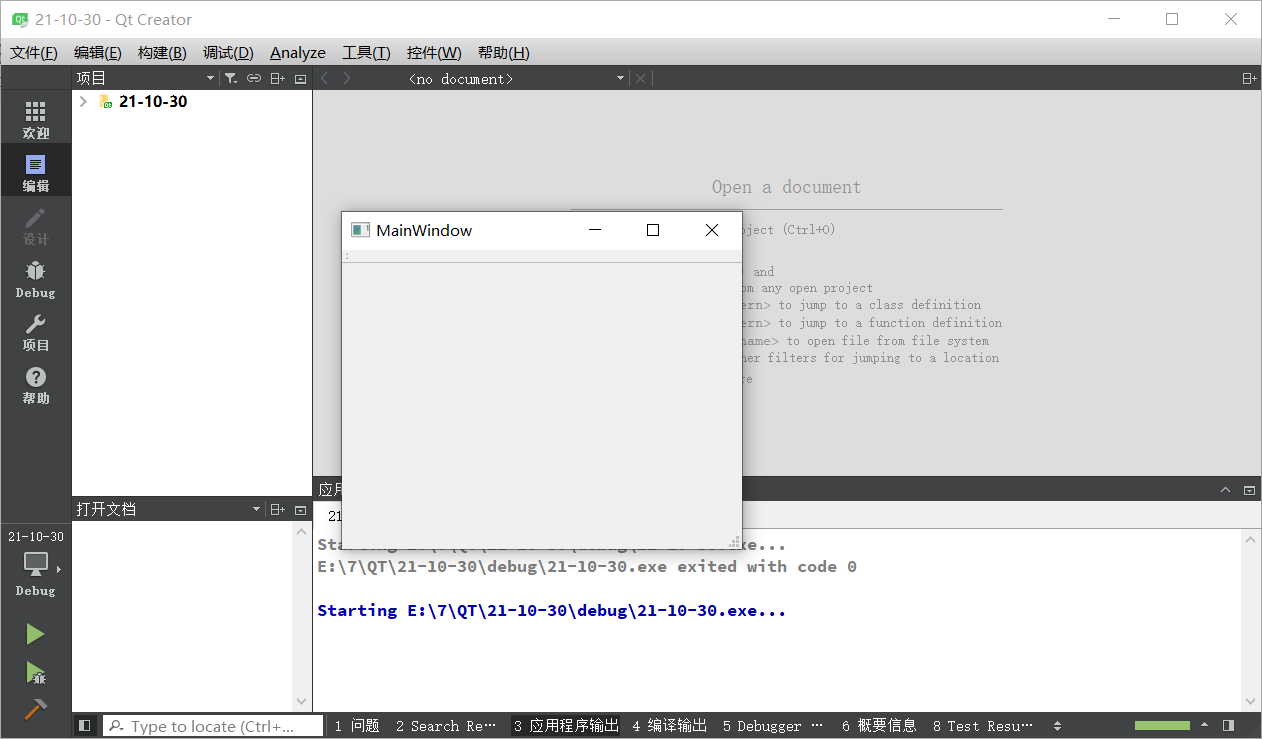Viewport: 1262px width, 739px height.
Task: Toggle progress details arrow in status bar
Action: 1204,725
